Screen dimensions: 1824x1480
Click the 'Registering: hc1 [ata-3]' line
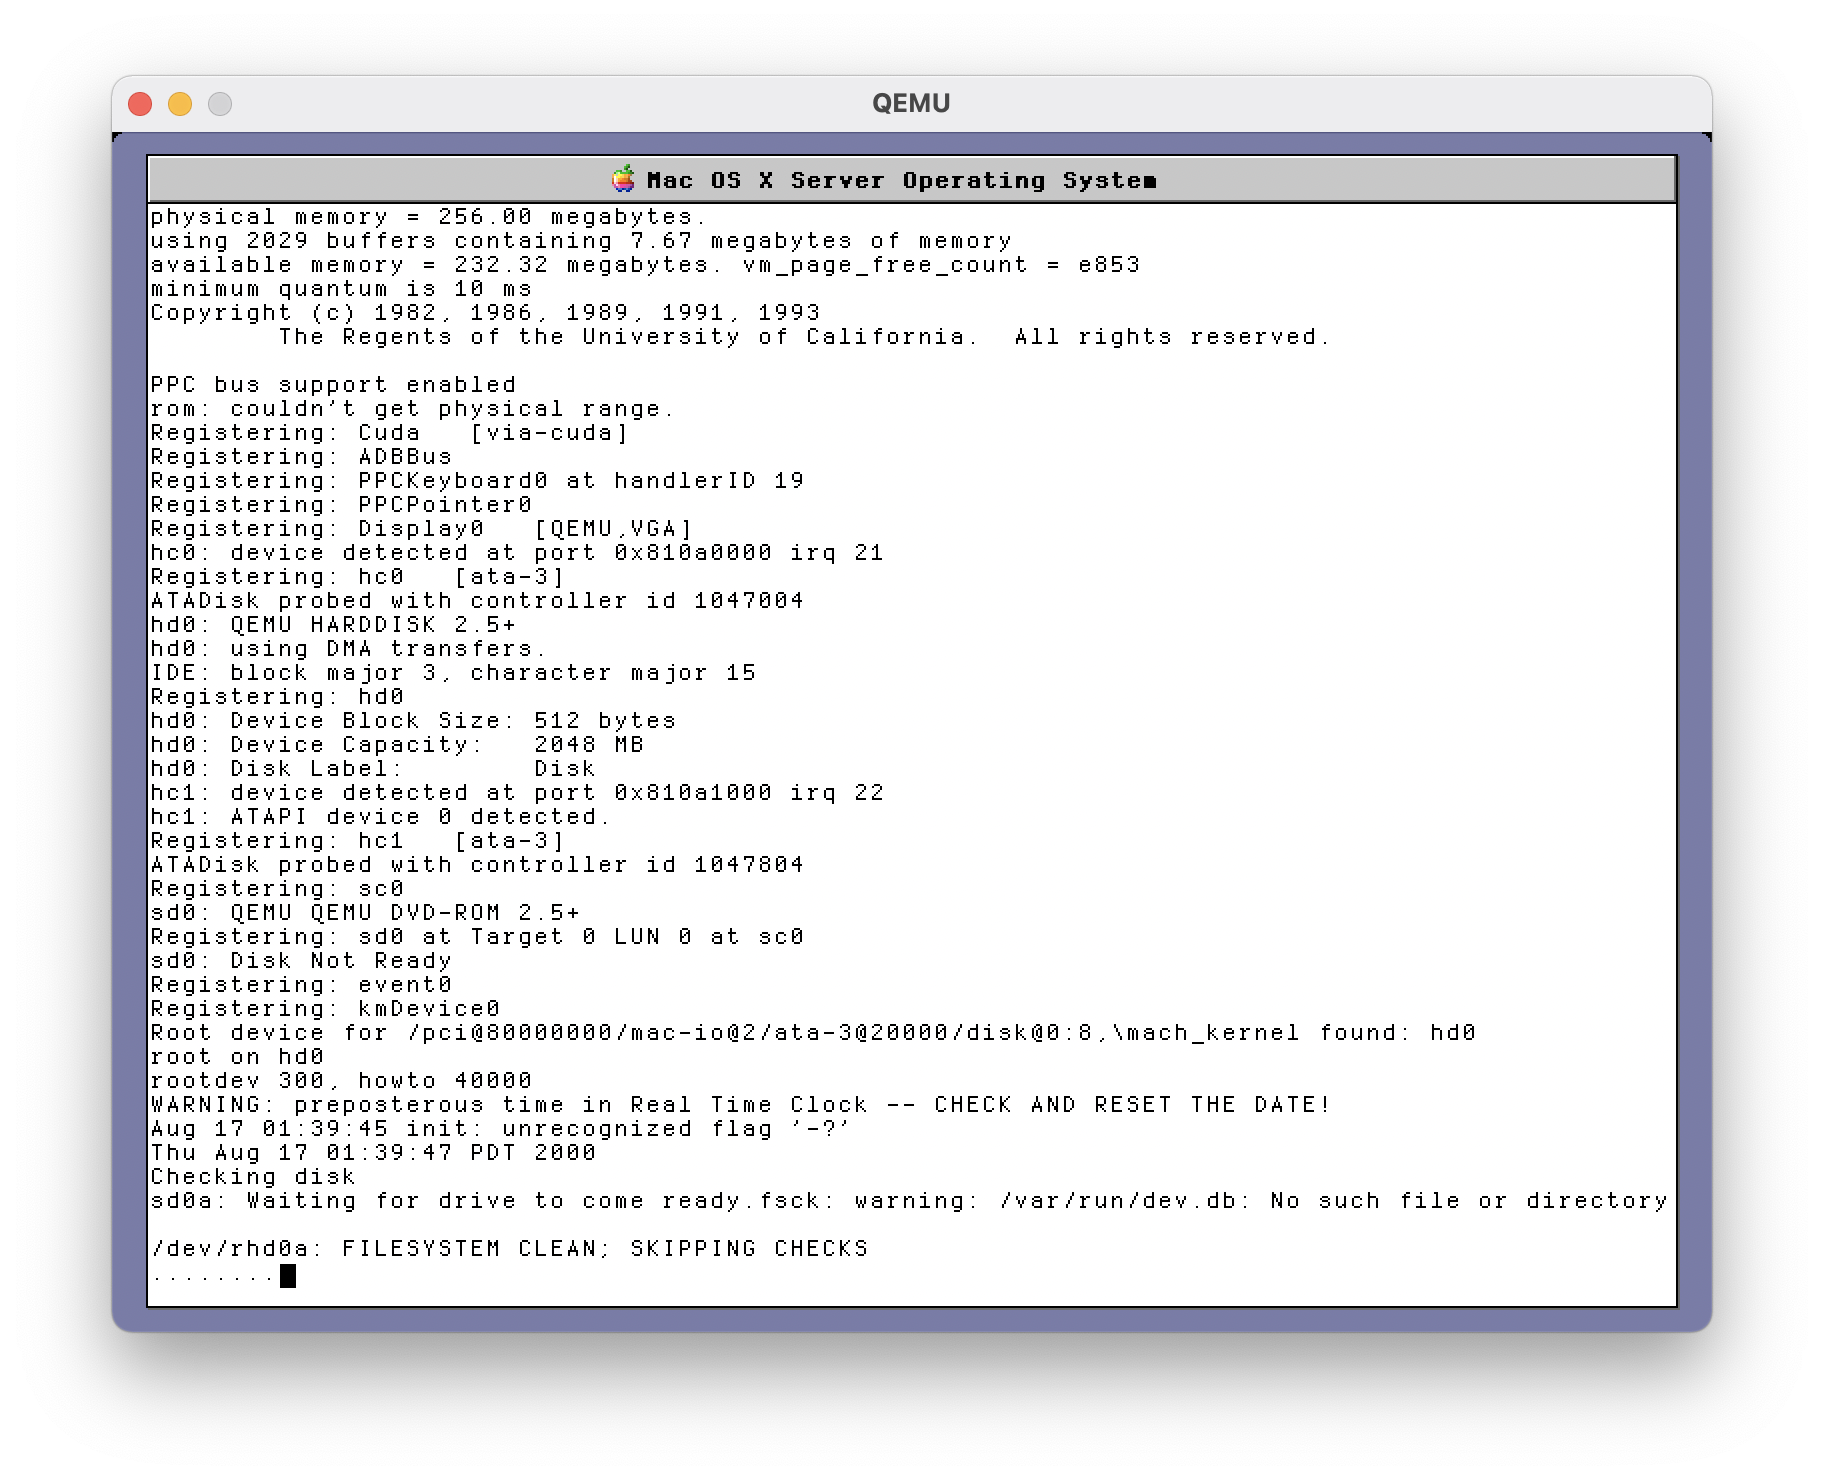tap(357, 841)
